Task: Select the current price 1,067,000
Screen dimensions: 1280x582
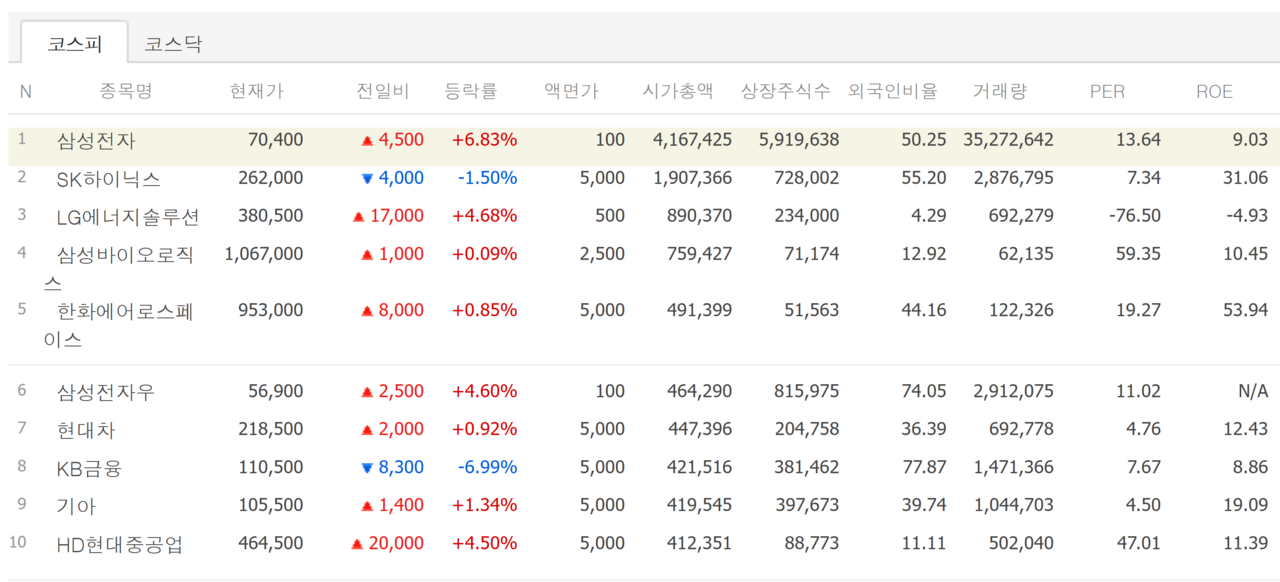Action: [264, 254]
